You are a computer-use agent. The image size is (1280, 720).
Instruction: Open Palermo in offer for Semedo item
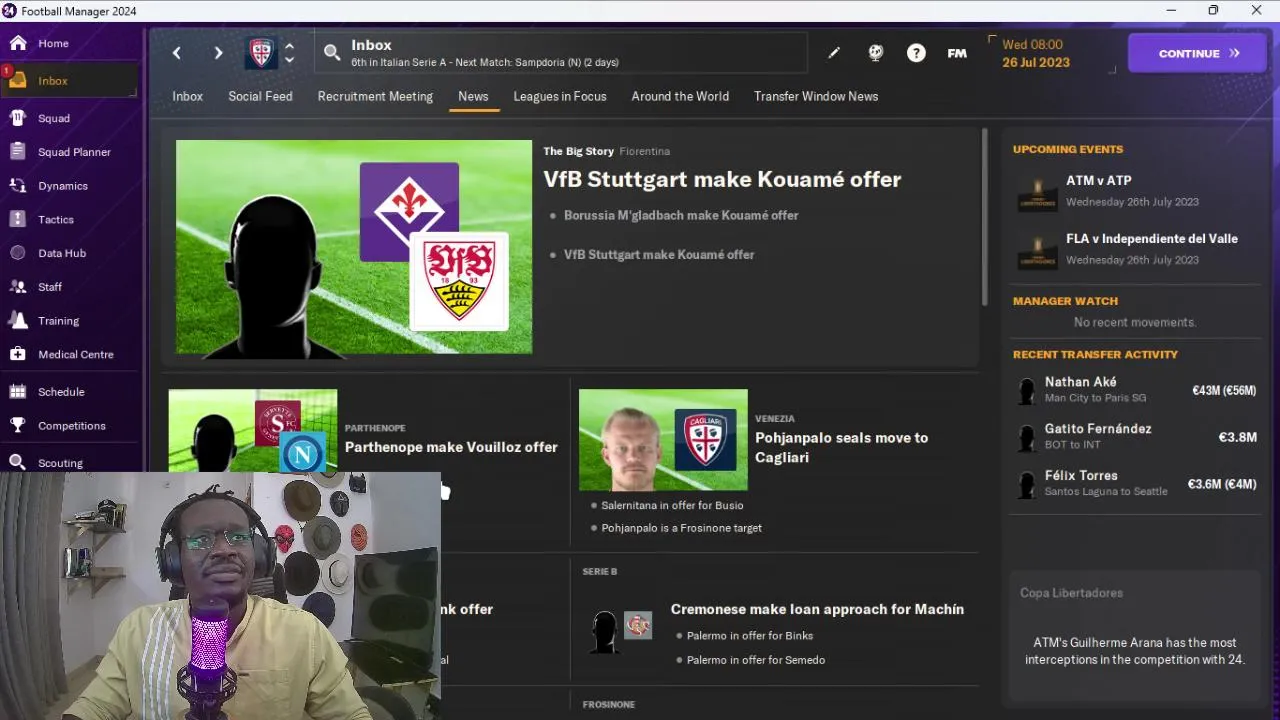coord(756,660)
